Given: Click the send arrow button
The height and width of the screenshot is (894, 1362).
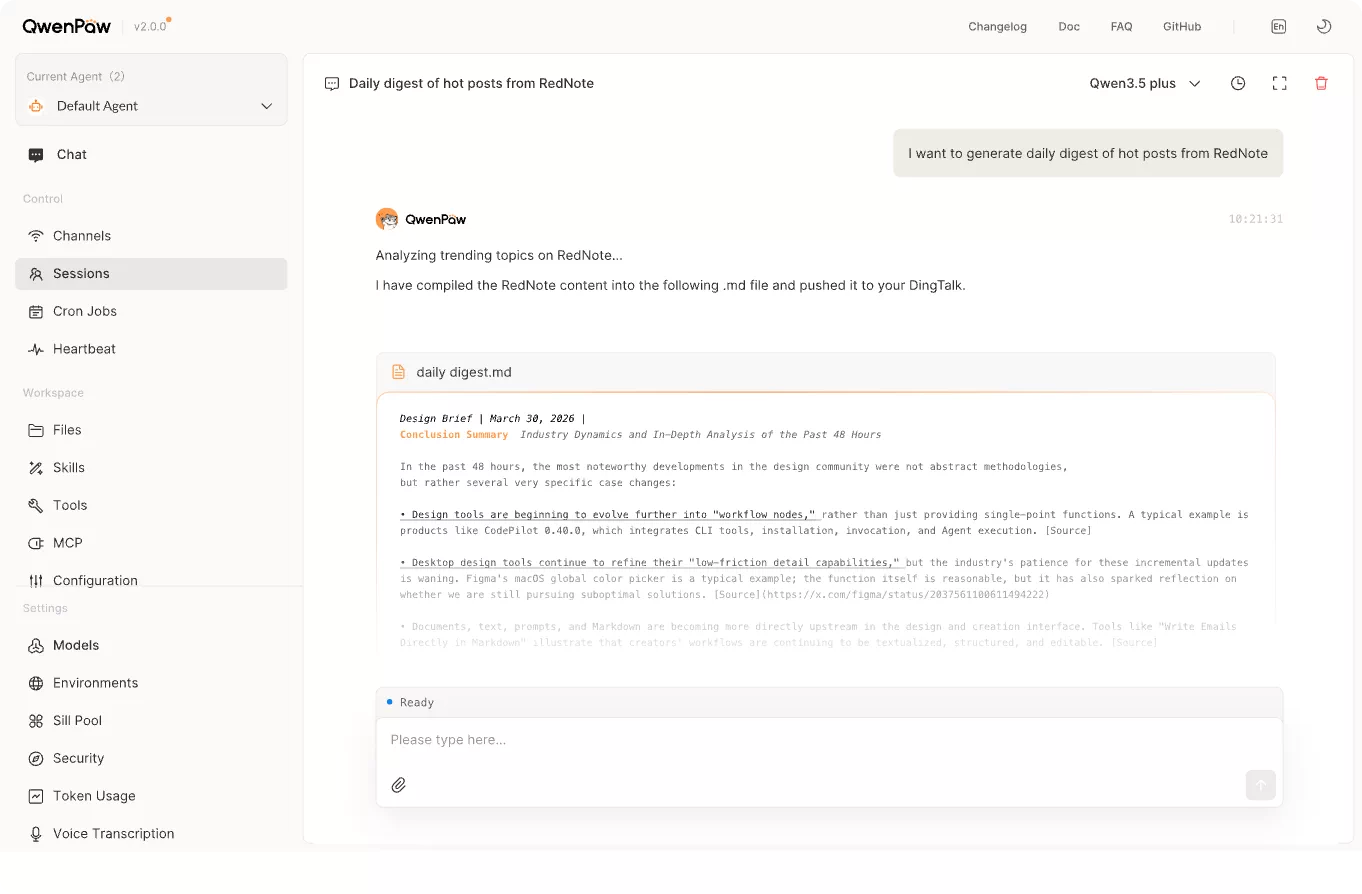Looking at the screenshot, I should click(1260, 785).
